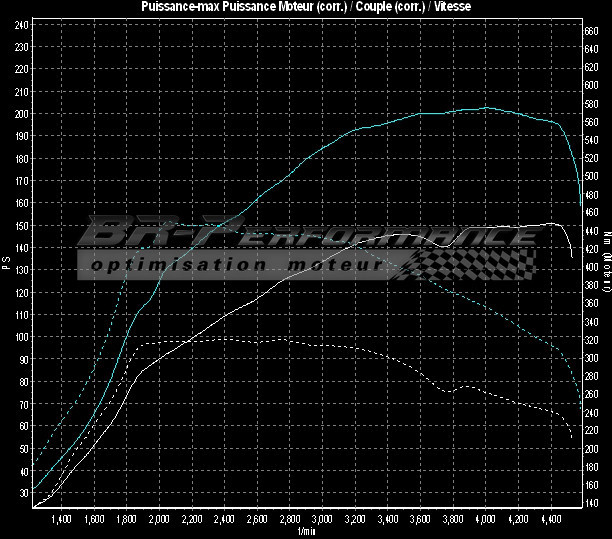Click the 4,400 tick on the x-axis
The image size is (612, 539).
pyautogui.click(x=551, y=521)
